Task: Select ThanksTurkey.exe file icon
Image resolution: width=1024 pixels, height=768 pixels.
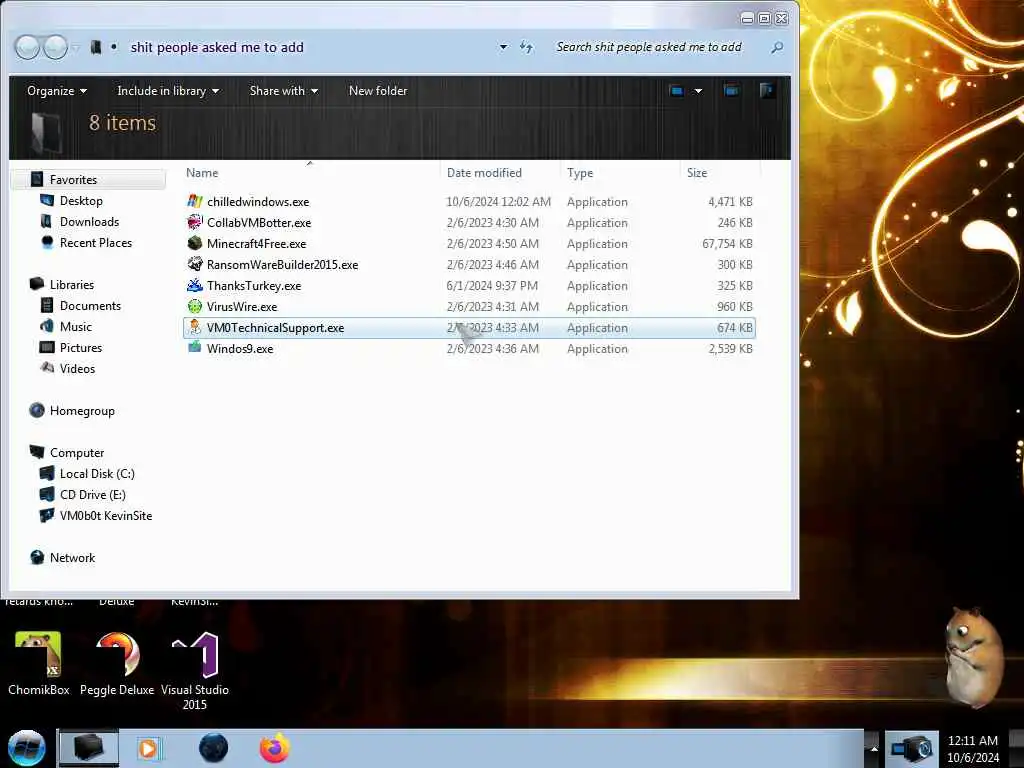Action: point(195,285)
